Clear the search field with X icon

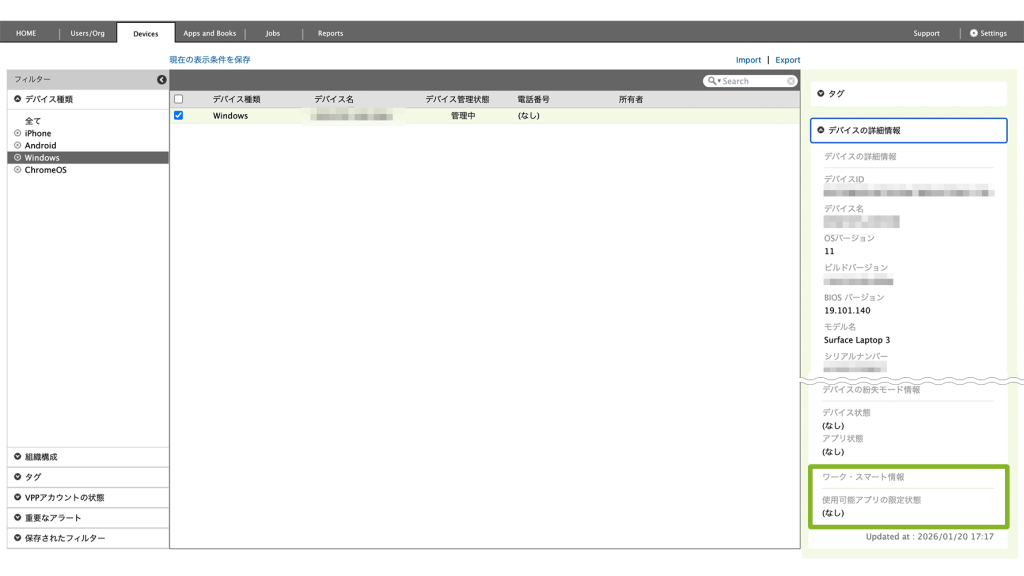[x=791, y=81]
